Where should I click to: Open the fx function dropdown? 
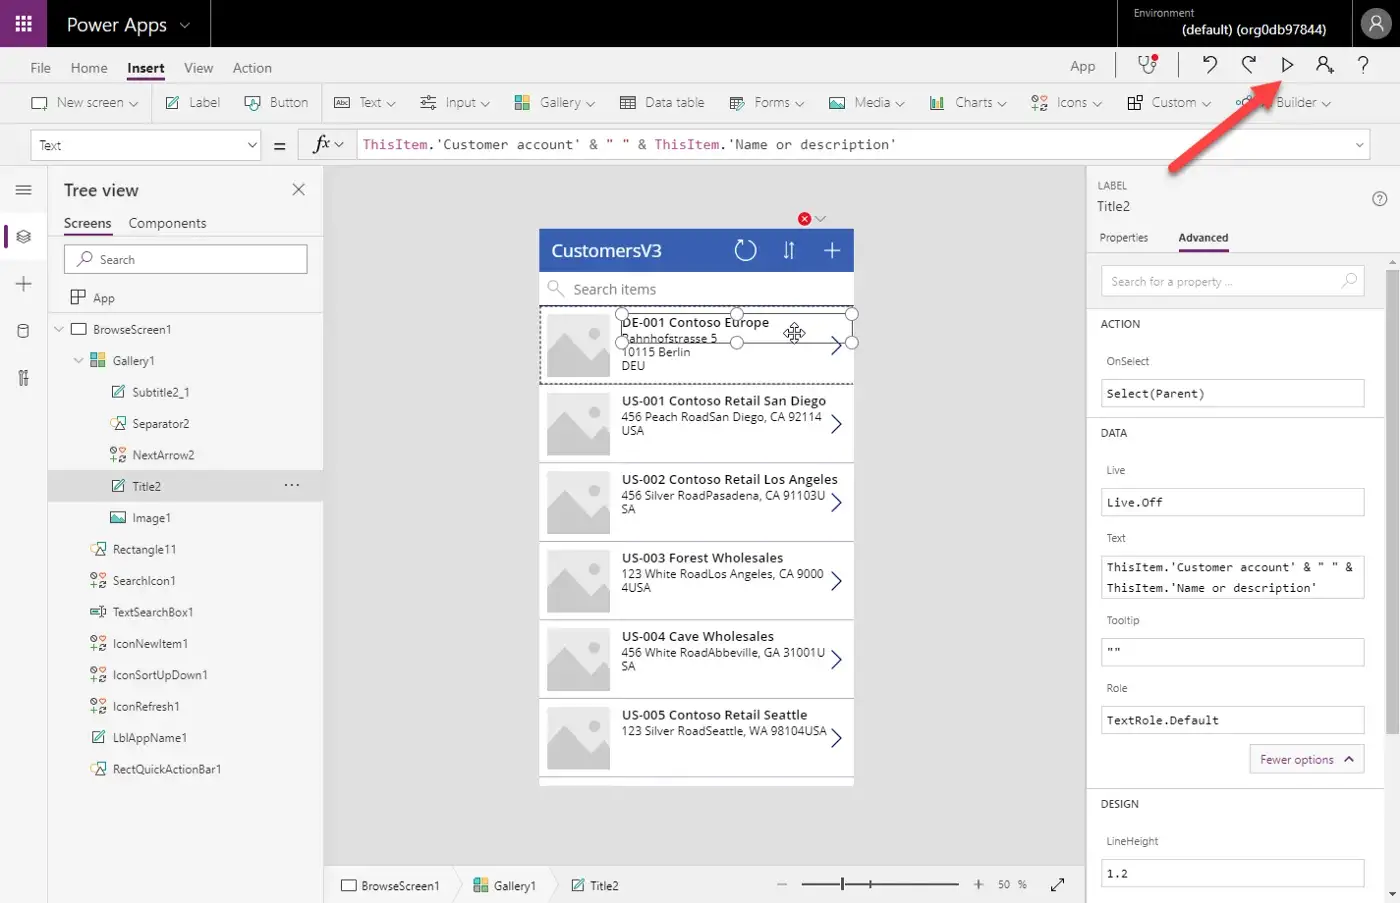click(329, 144)
